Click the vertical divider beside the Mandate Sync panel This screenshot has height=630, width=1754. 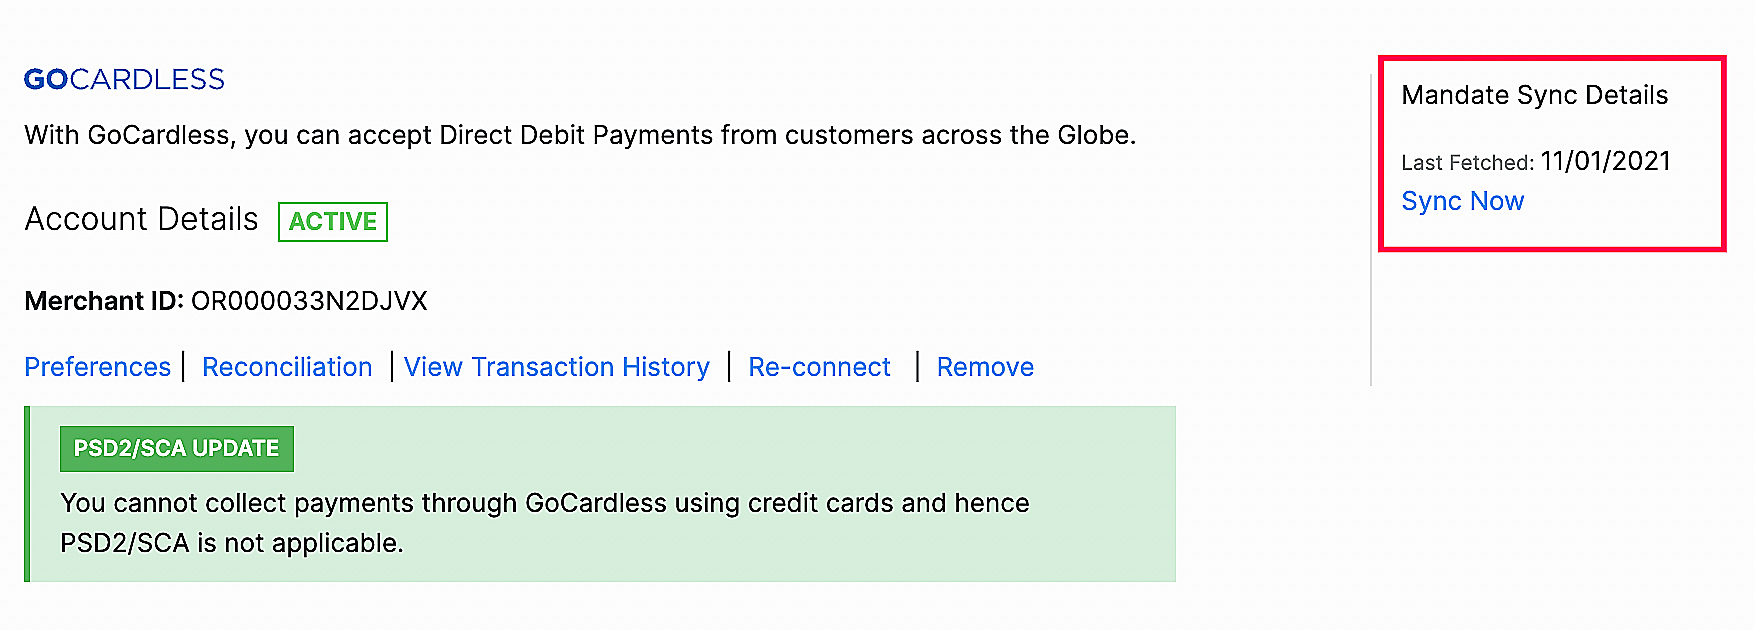tap(1371, 230)
